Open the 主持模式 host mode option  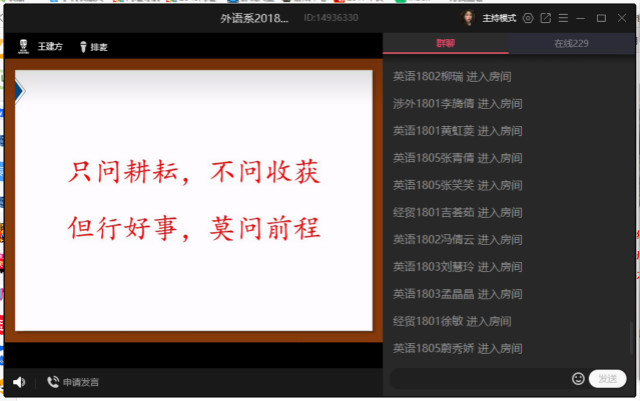click(499, 18)
